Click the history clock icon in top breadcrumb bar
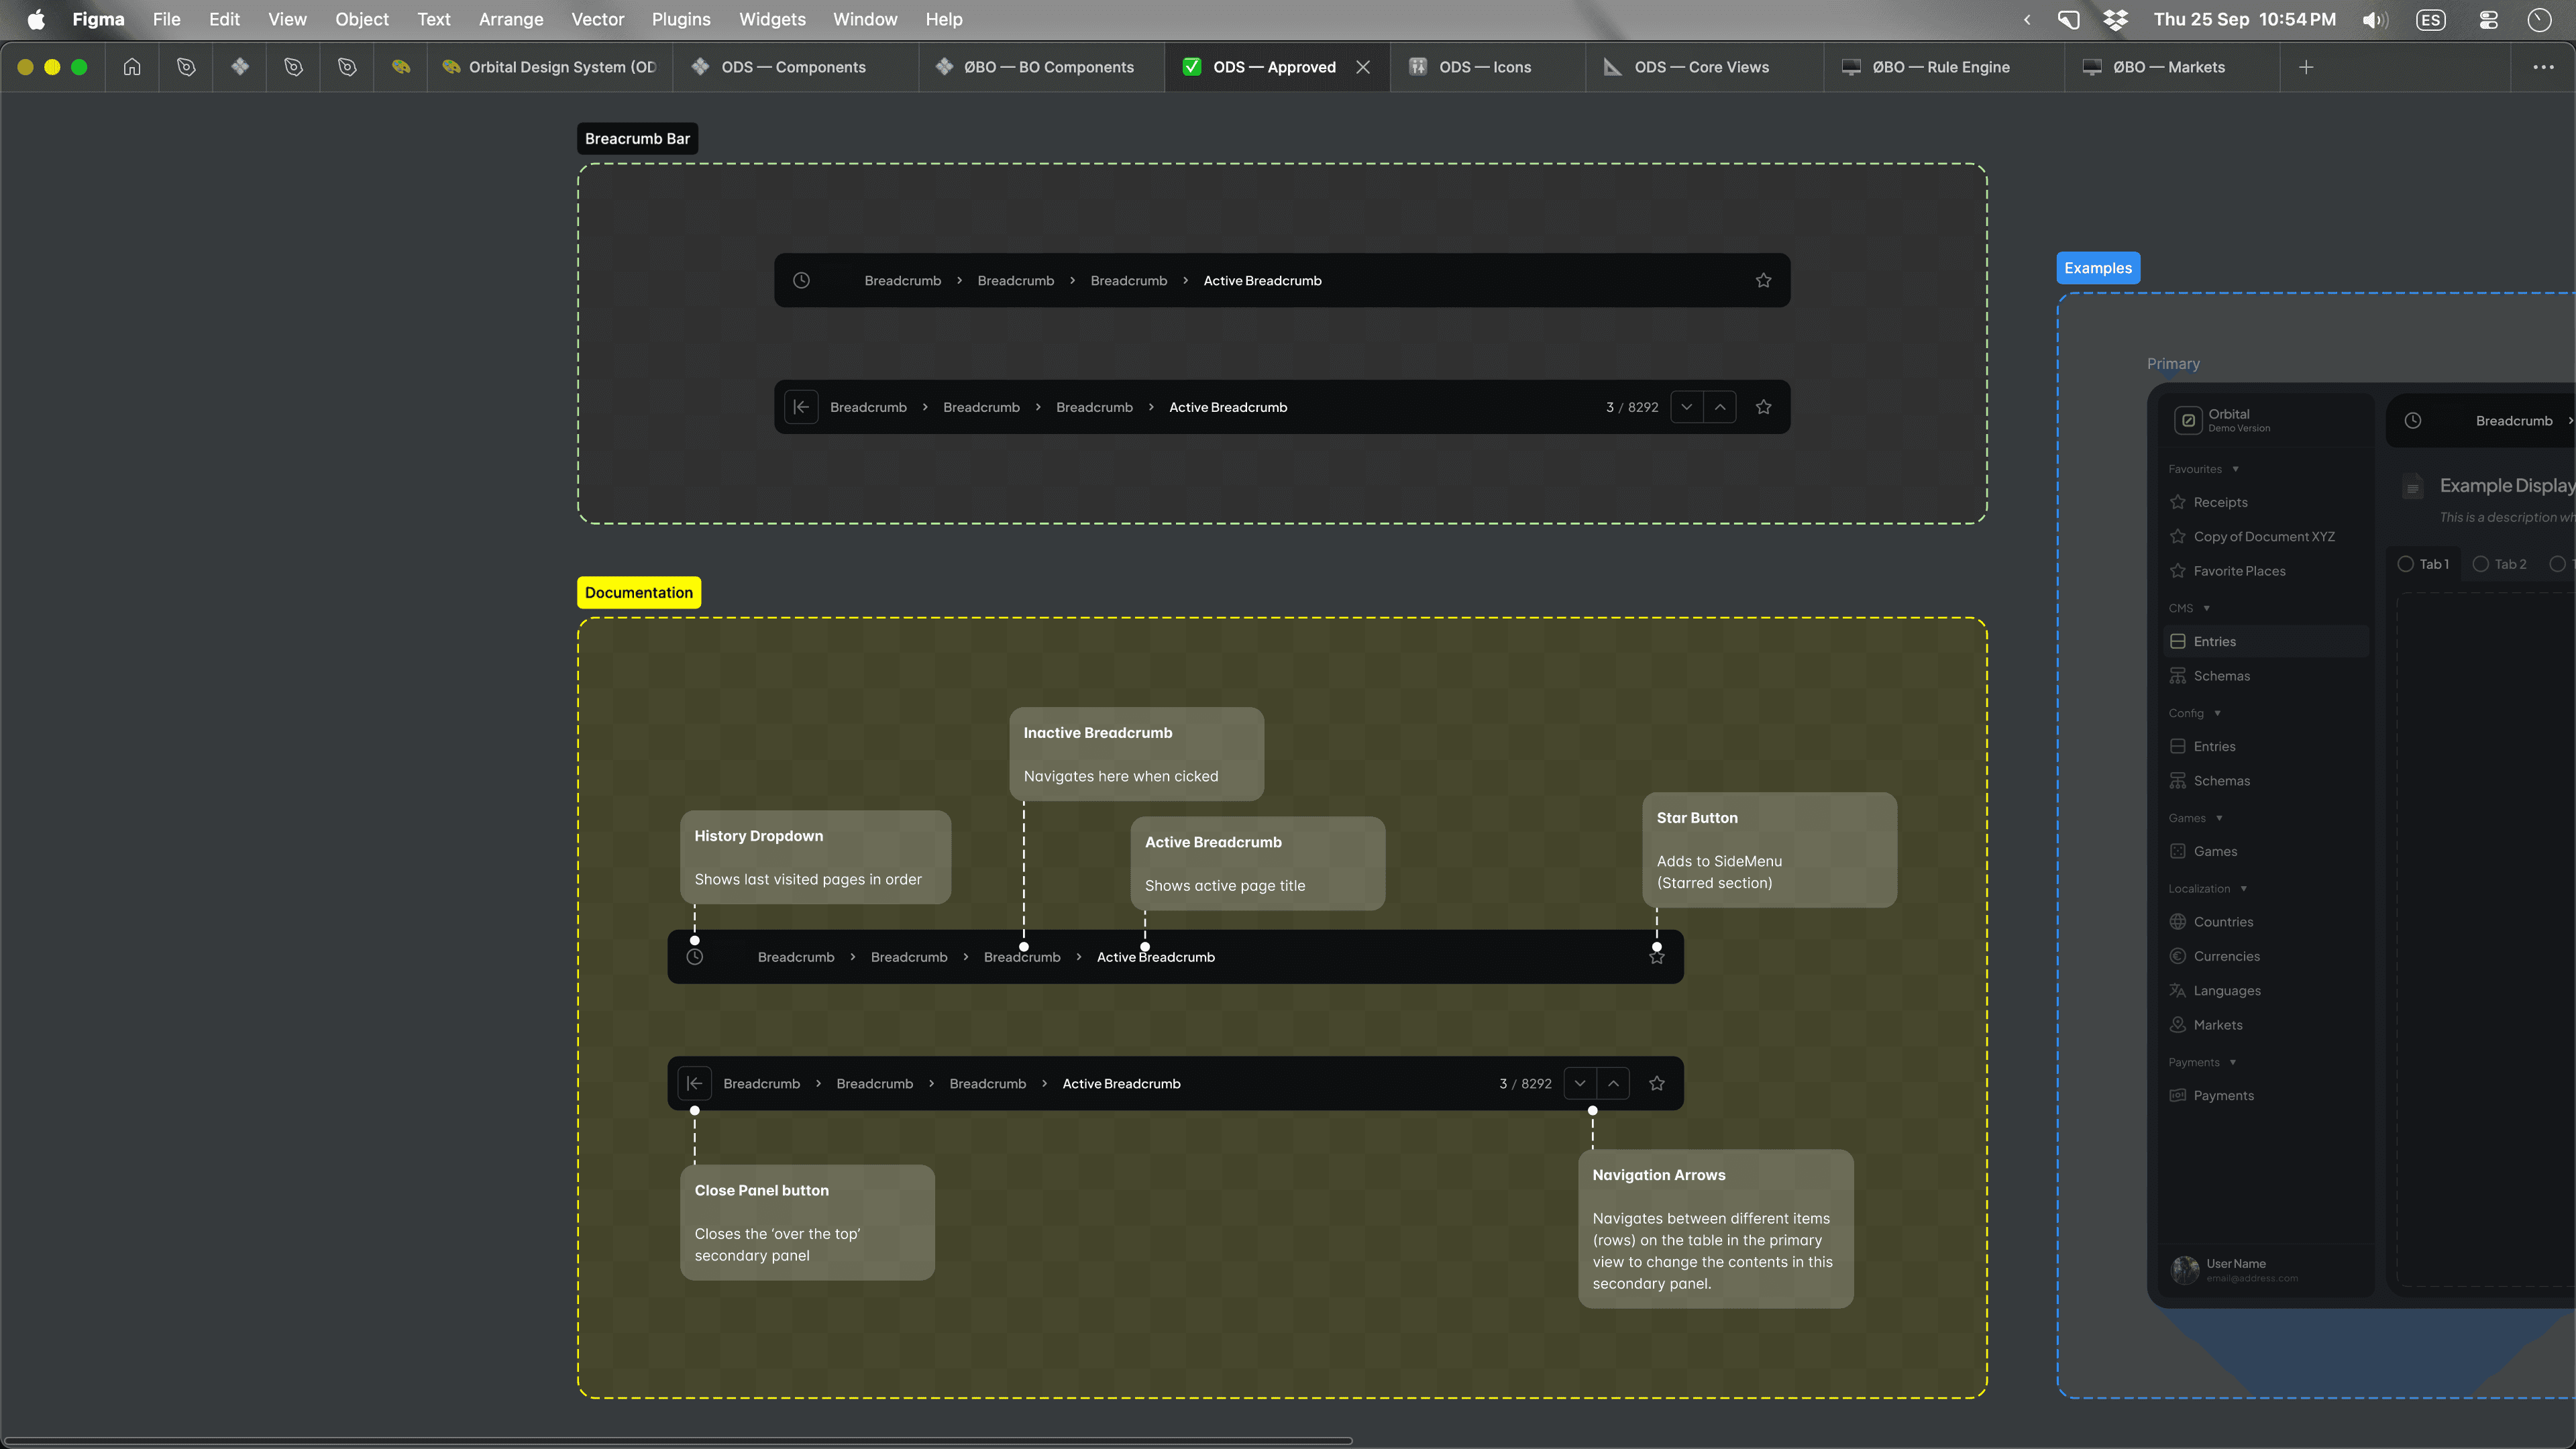Screen dimensions: 2576x1449 click(x=801, y=280)
